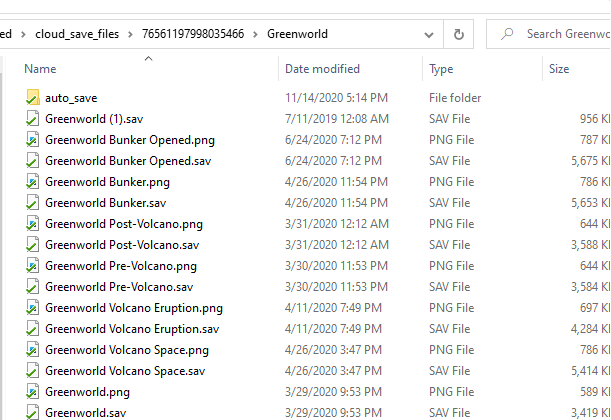Sort files by Name column
Screen dimensions: 611x420
point(40,69)
